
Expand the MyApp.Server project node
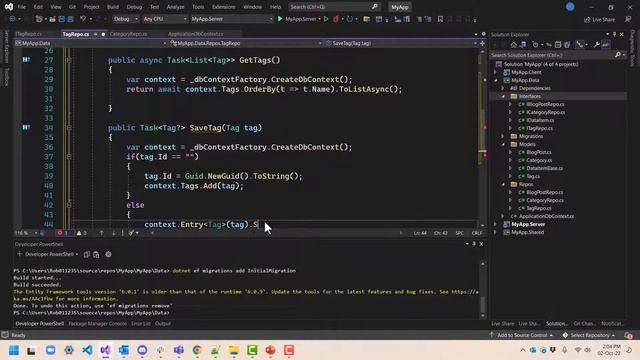pos(496,224)
